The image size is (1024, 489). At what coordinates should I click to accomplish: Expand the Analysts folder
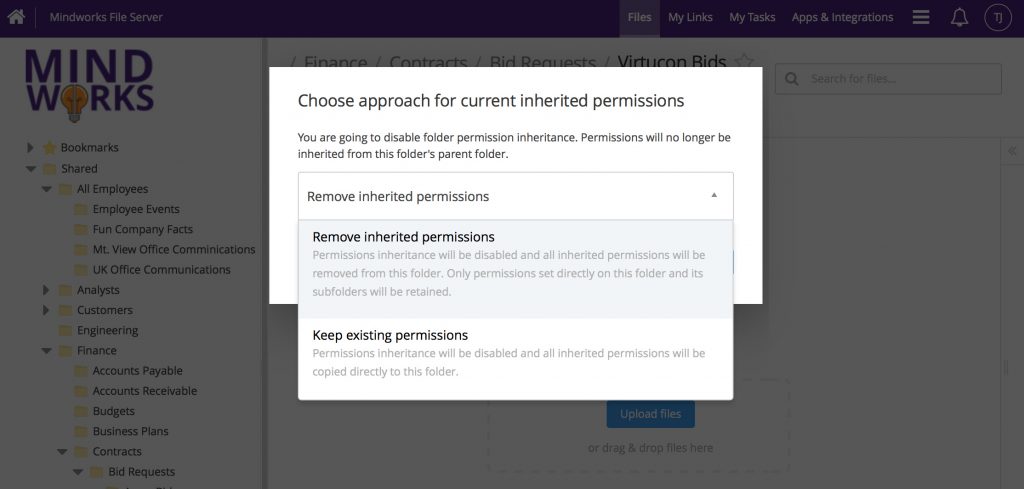(x=46, y=290)
